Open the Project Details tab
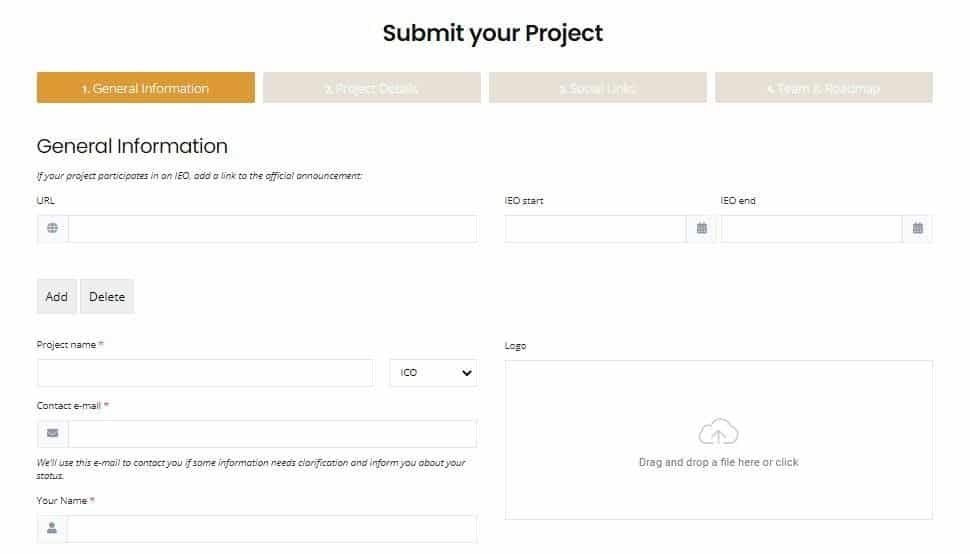This screenshot has width=970, height=554. [x=372, y=88]
